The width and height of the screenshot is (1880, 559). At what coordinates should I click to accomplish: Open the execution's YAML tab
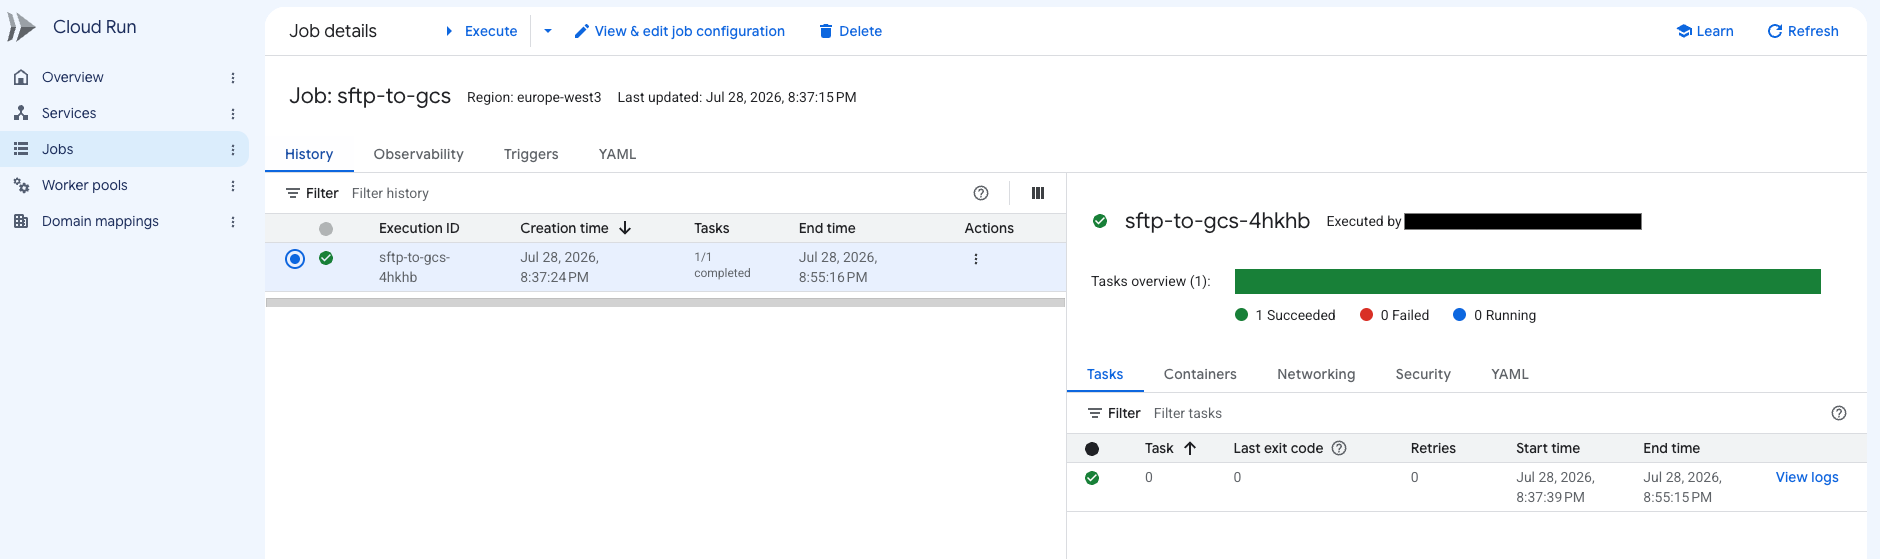(1510, 374)
